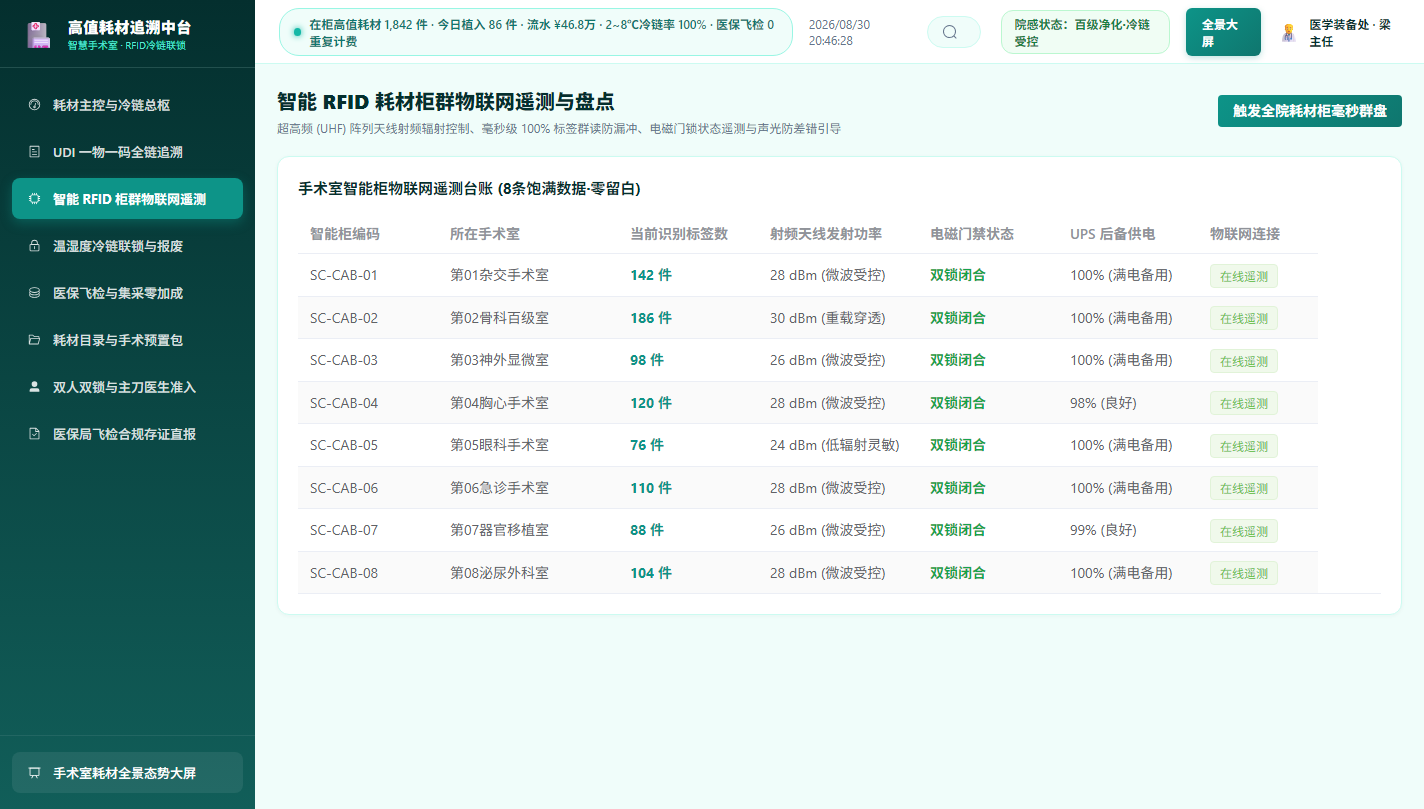Click the 99% (良好) UPS value
Screen dimensions: 1424x809
[x=1103, y=530]
